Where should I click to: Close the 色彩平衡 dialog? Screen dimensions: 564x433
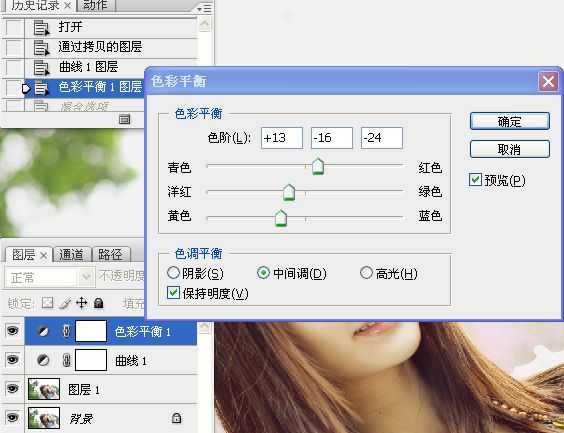click(548, 82)
